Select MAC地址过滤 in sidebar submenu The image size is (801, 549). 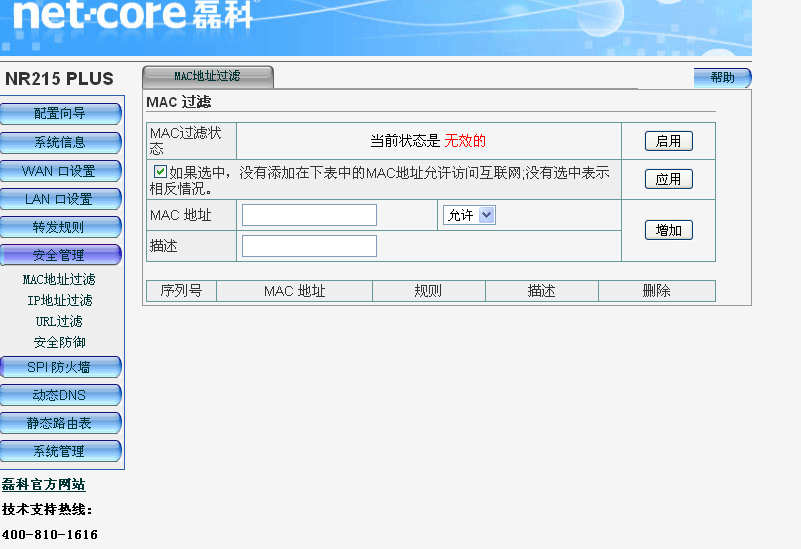point(59,280)
